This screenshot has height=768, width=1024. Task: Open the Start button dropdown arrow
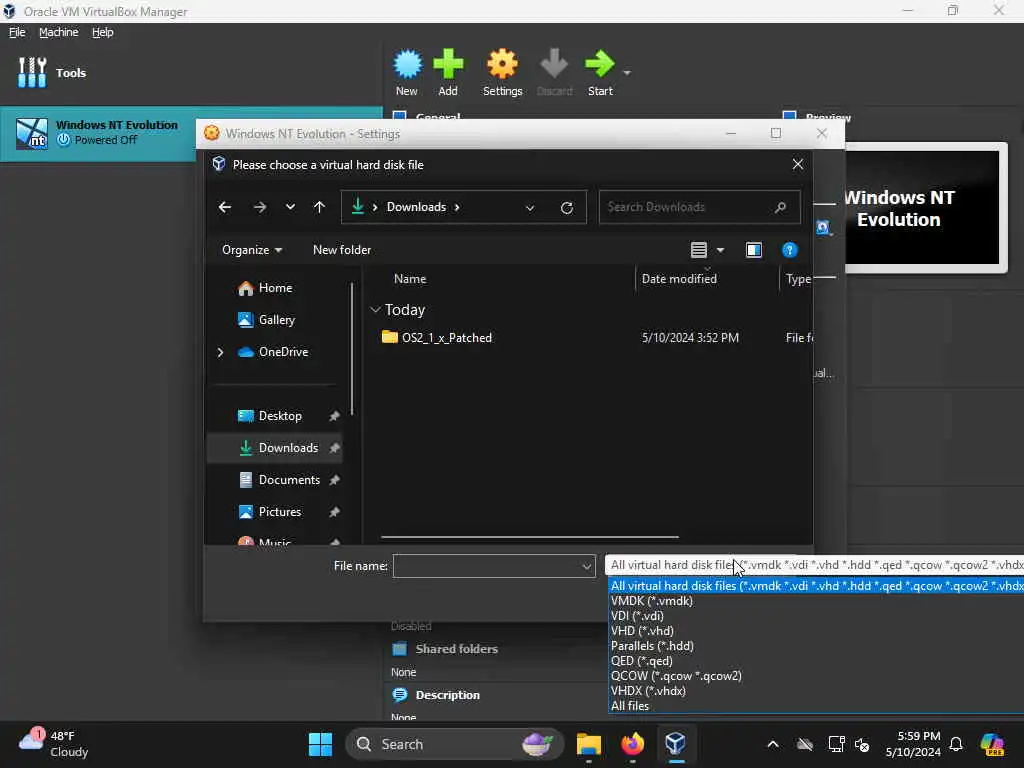pos(627,72)
